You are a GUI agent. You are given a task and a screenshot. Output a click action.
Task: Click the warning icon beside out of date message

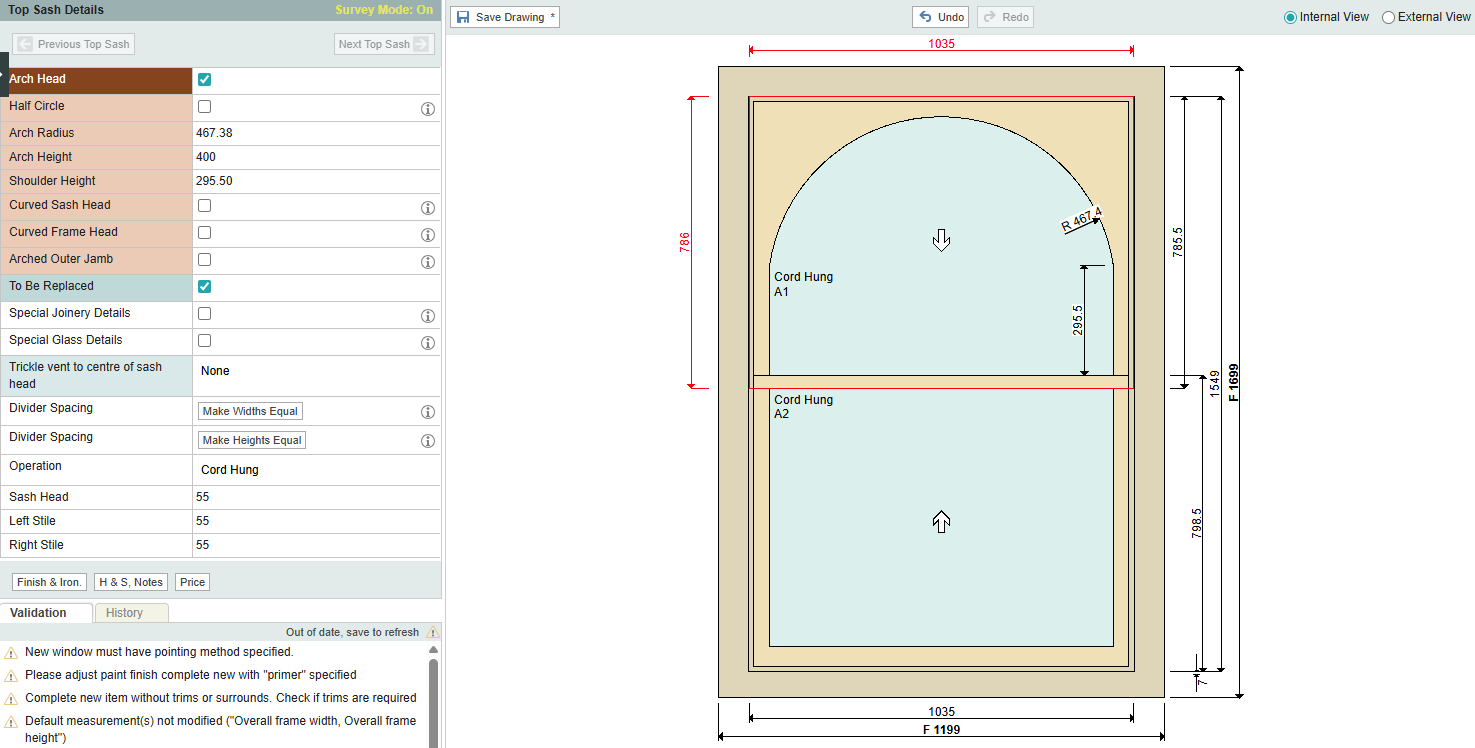pos(432,632)
